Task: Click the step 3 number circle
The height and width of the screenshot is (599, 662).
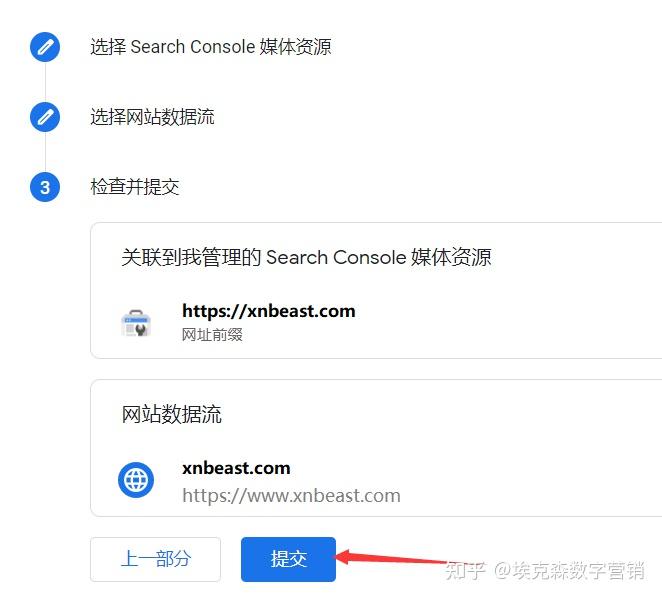Action: (45, 187)
